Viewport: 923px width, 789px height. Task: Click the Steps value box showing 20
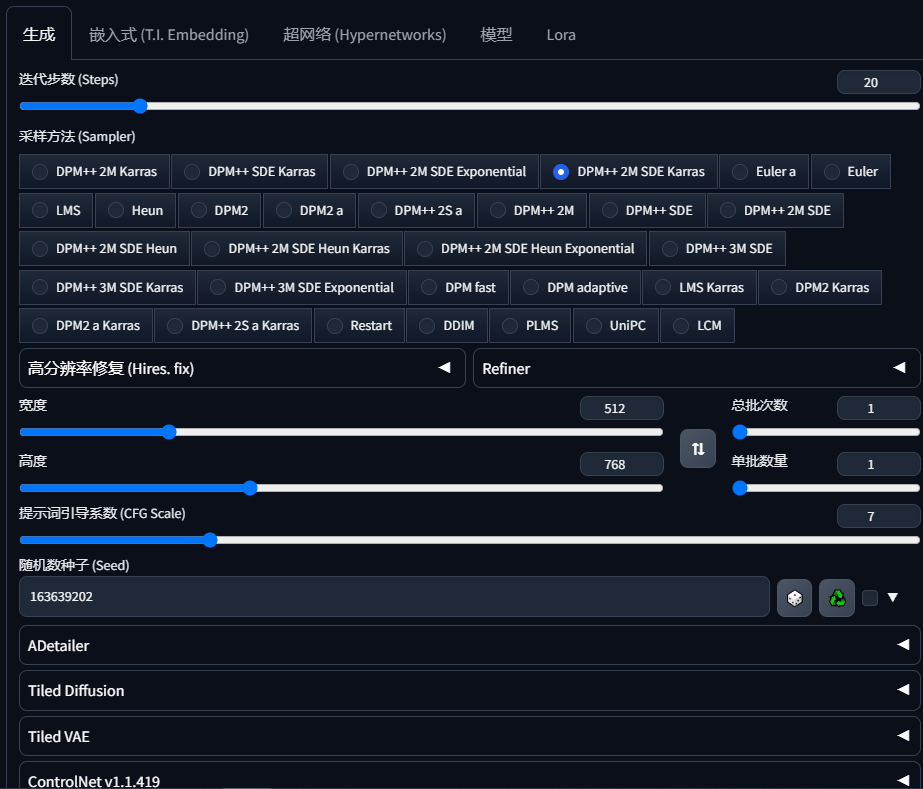(x=878, y=82)
